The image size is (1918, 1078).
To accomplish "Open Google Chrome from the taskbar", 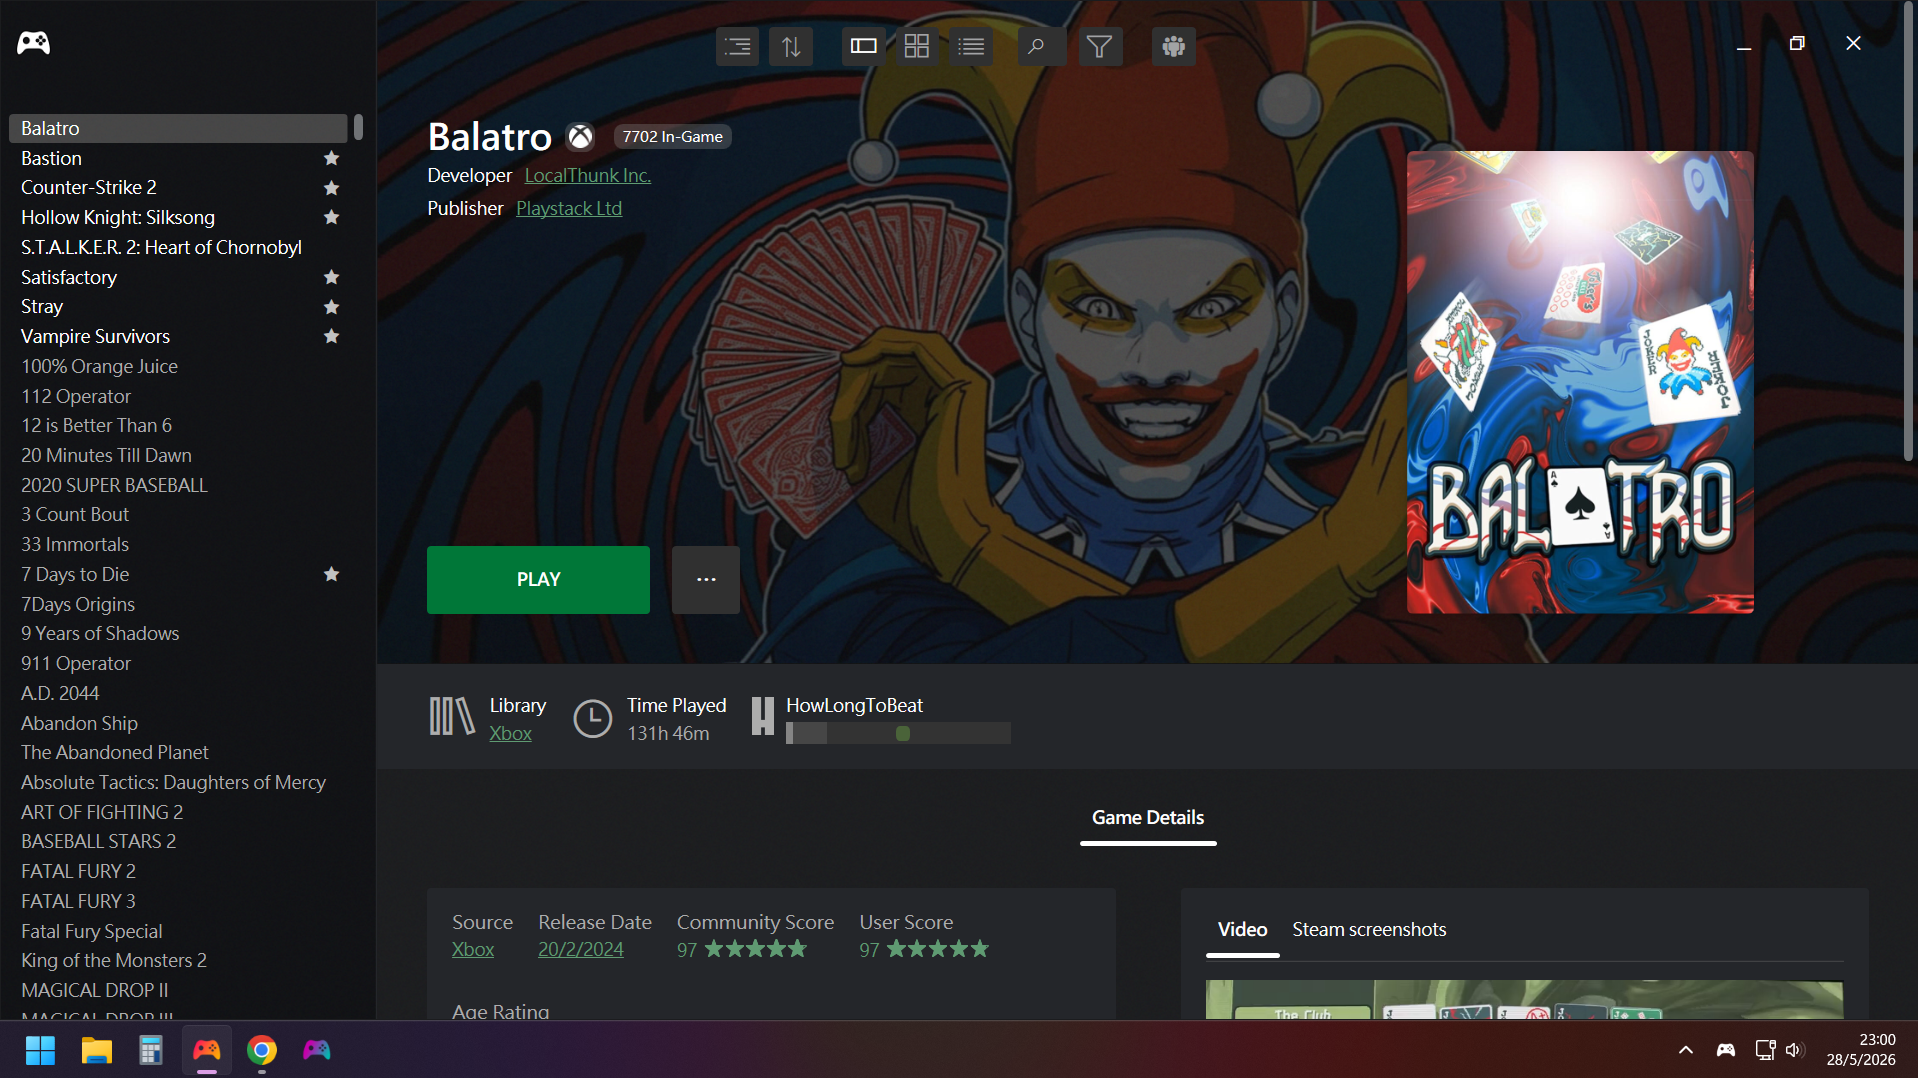I will [x=262, y=1050].
